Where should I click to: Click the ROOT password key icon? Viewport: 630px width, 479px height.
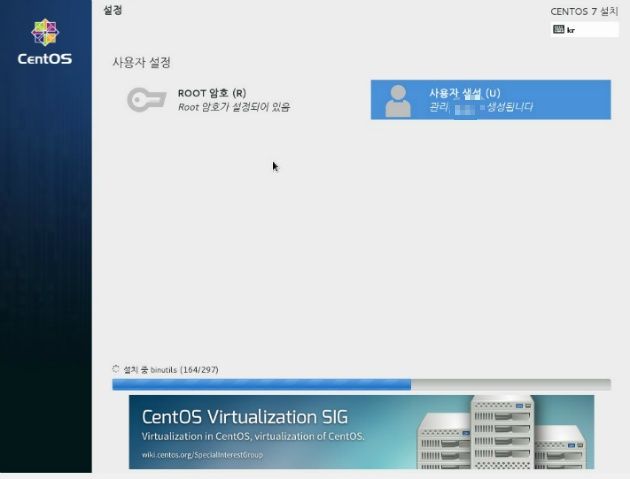click(147, 99)
